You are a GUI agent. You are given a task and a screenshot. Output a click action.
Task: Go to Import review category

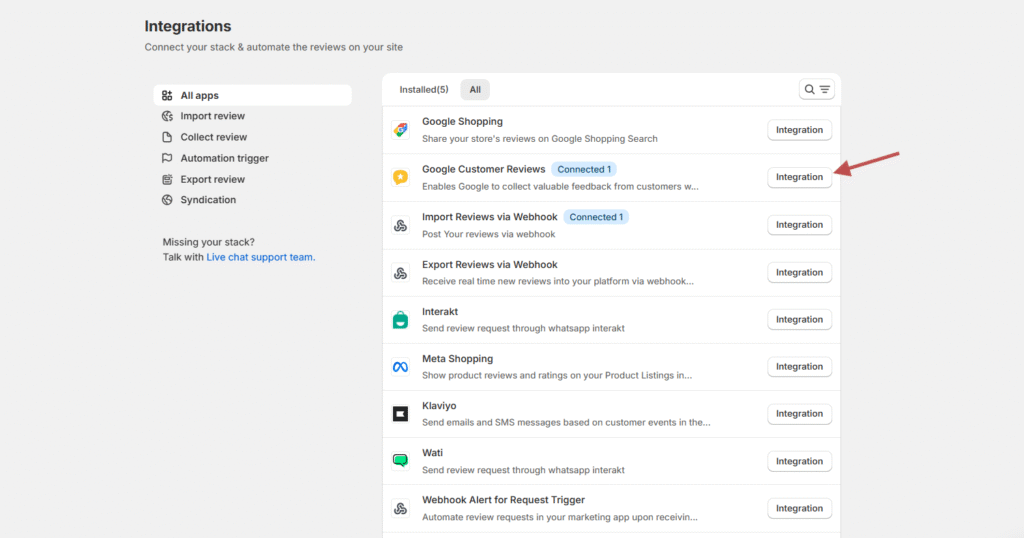coord(212,116)
